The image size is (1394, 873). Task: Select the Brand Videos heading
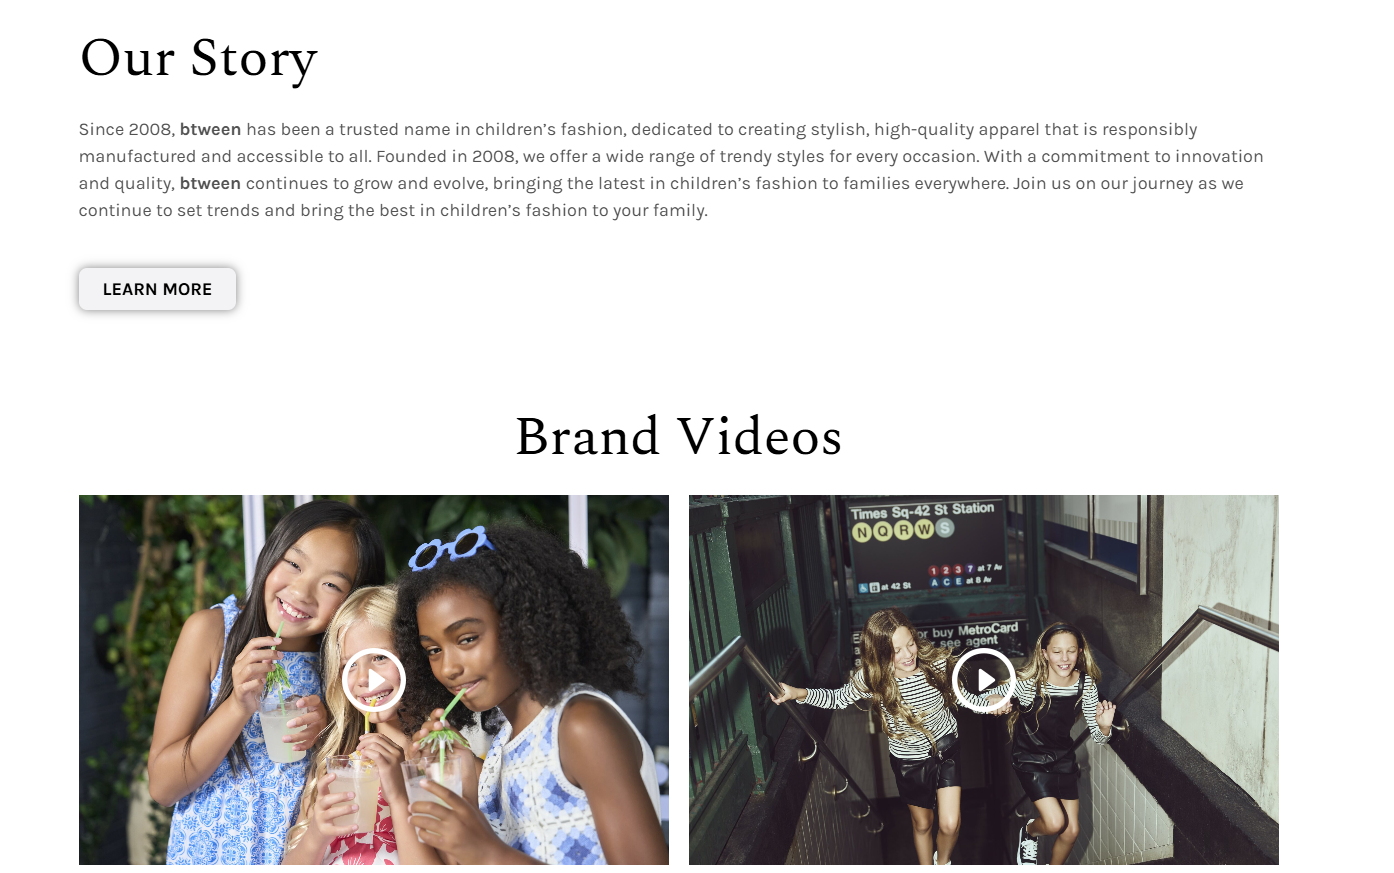coord(679,437)
